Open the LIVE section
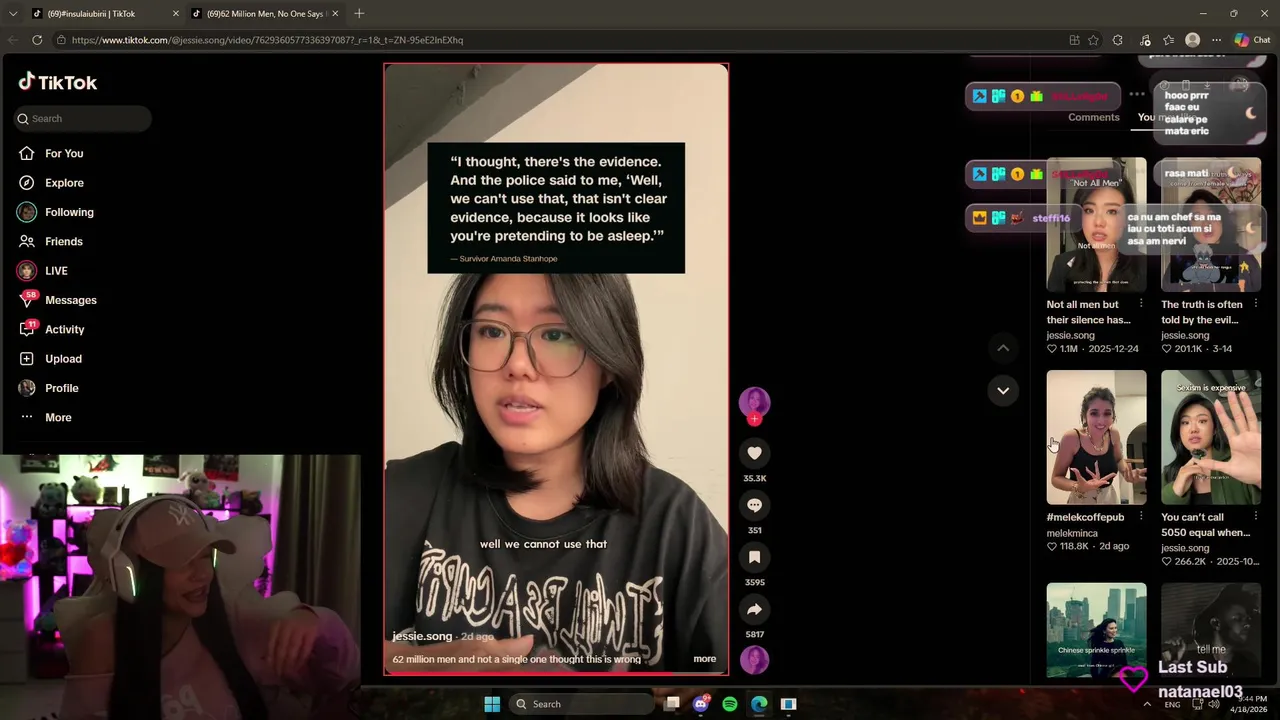The width and height of the screenshot is (1280, 720). click(x=55, y=271)
